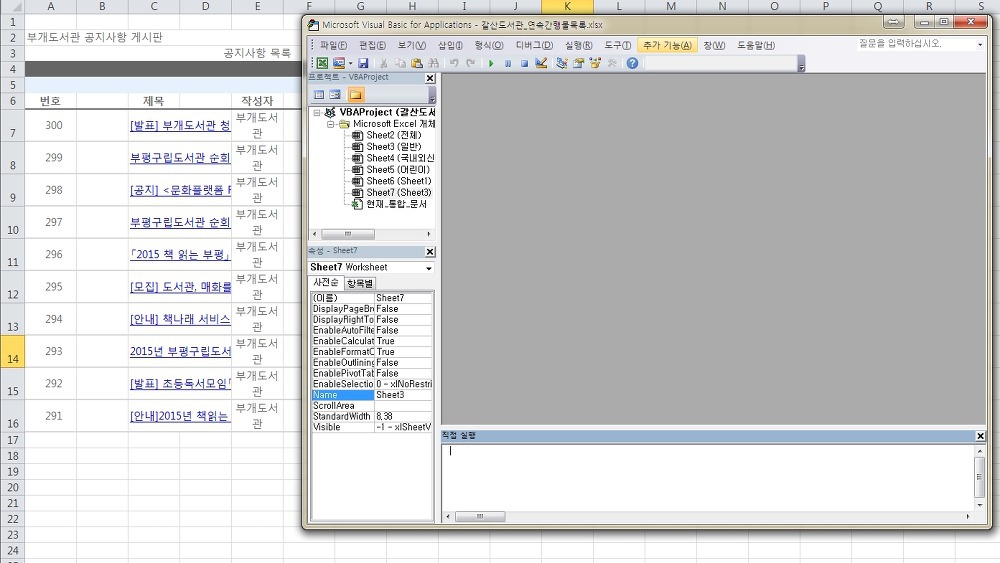The height and width of the screenshot is (563, 1000).
Task: Open the 삽입(I) menu
Action: coord(450,45)
